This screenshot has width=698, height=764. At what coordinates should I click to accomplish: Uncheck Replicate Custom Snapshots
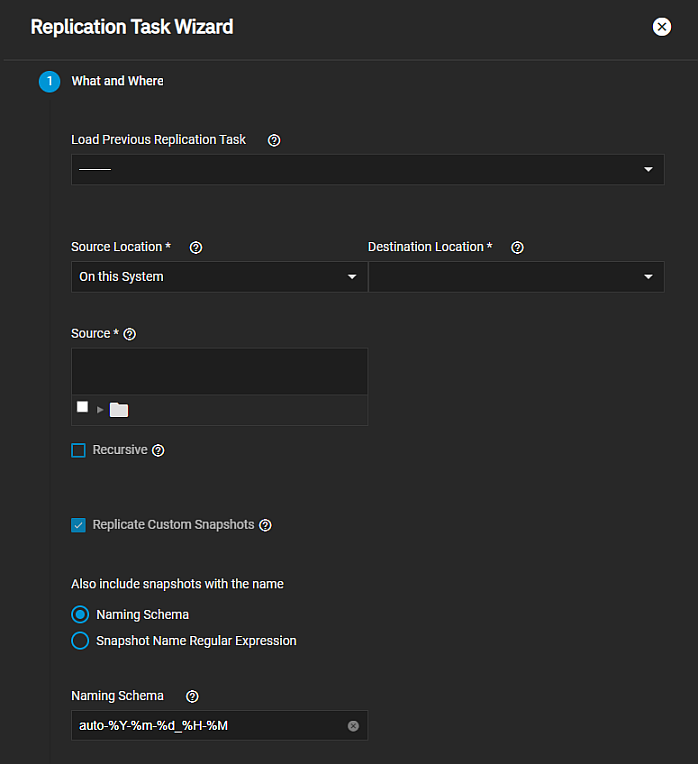click(x=78, y=525)
